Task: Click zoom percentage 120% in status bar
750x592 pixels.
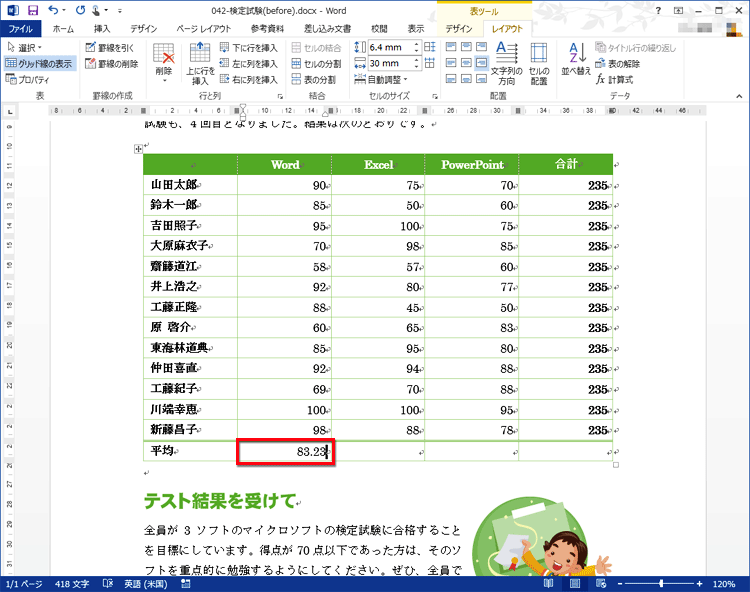Action: [x=724, y=584]
